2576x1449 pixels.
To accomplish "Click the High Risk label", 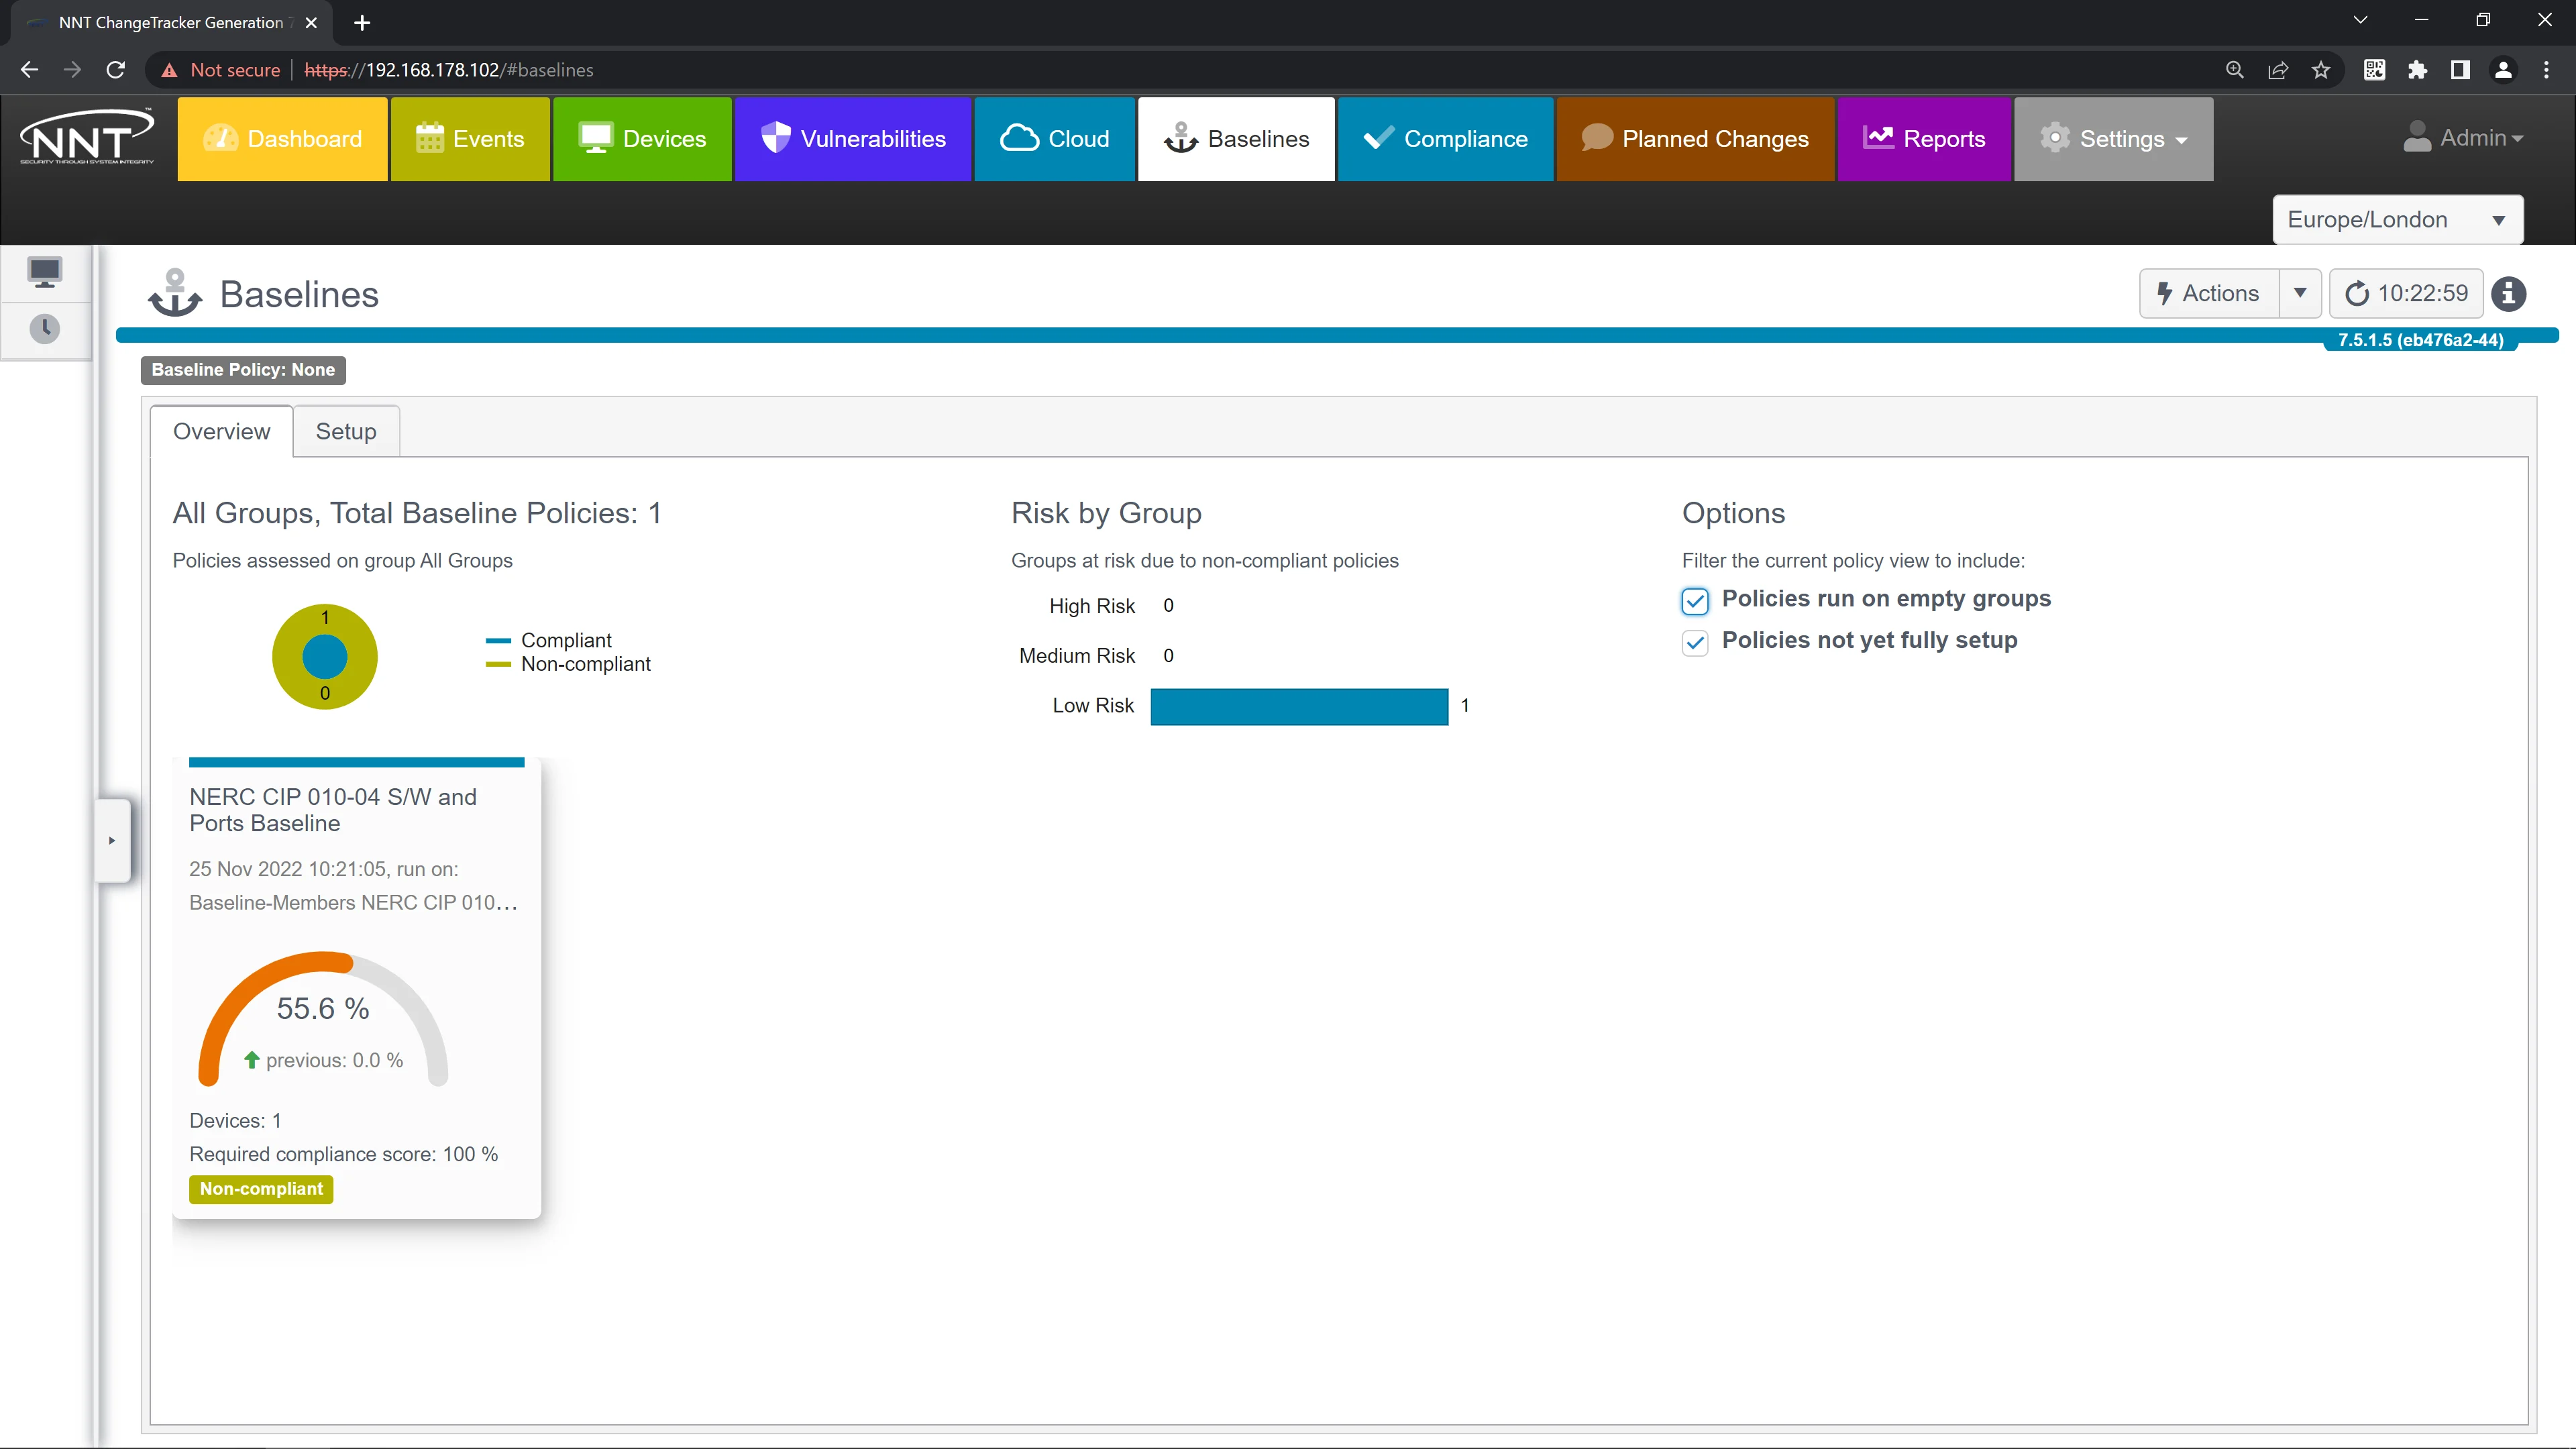I will tap(1092, 606).
